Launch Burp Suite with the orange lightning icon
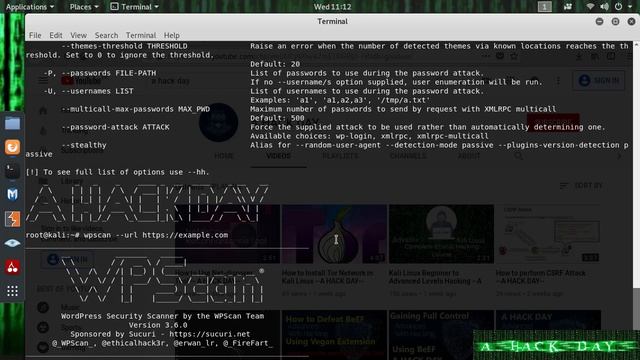 click(x=12, y=219)
